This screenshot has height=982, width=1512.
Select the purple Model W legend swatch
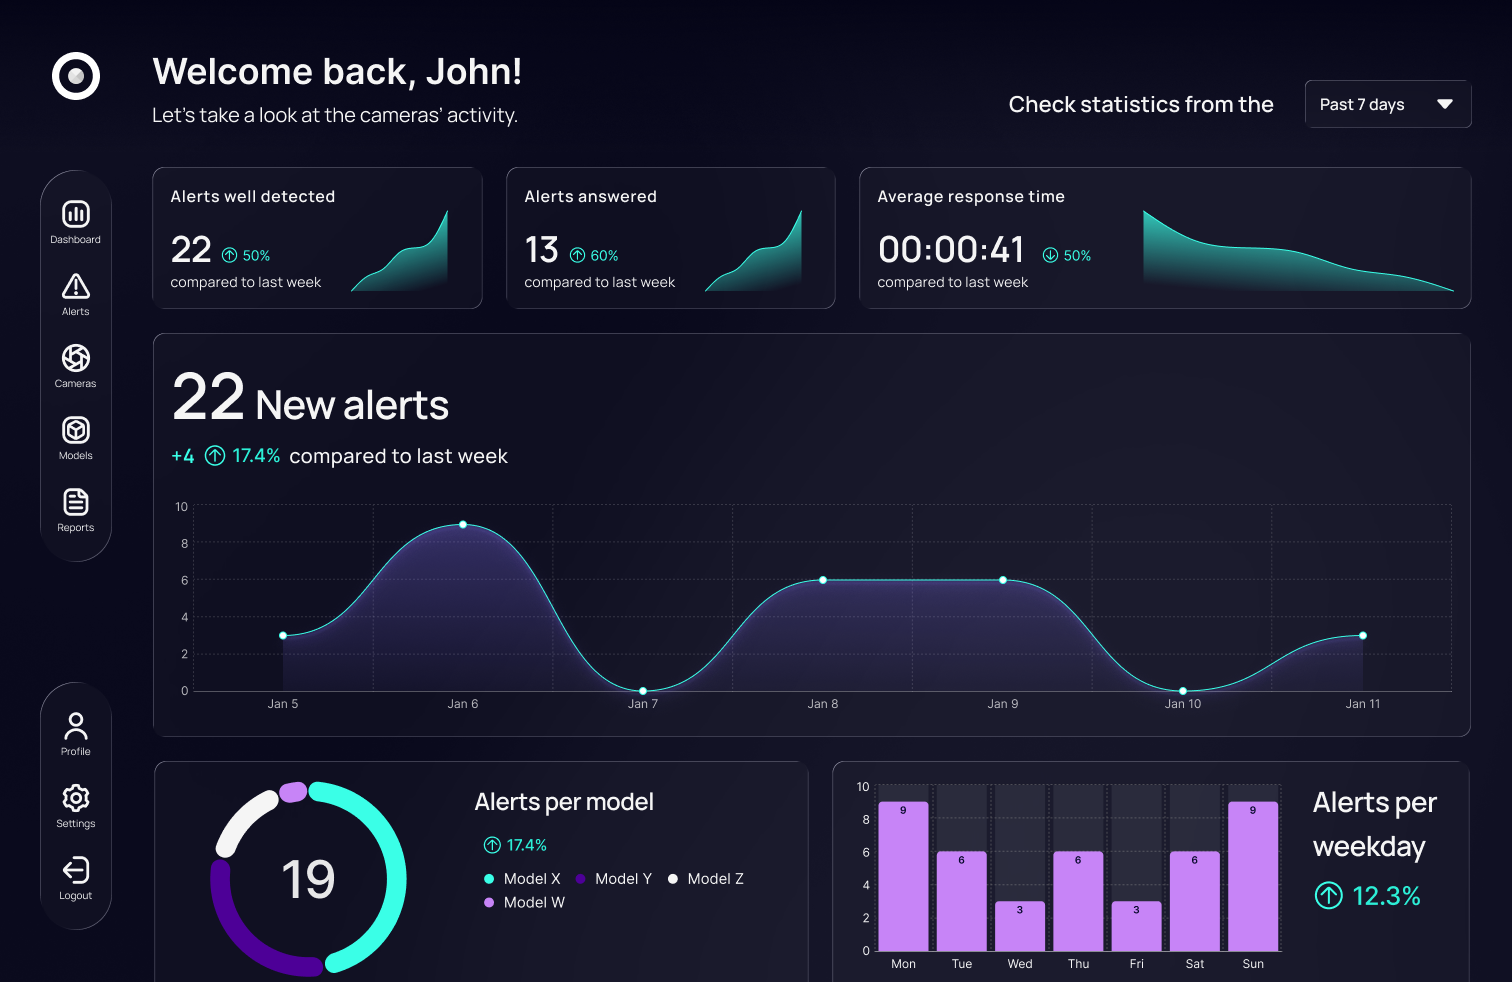pyautogui.click(x=490, y=902)
